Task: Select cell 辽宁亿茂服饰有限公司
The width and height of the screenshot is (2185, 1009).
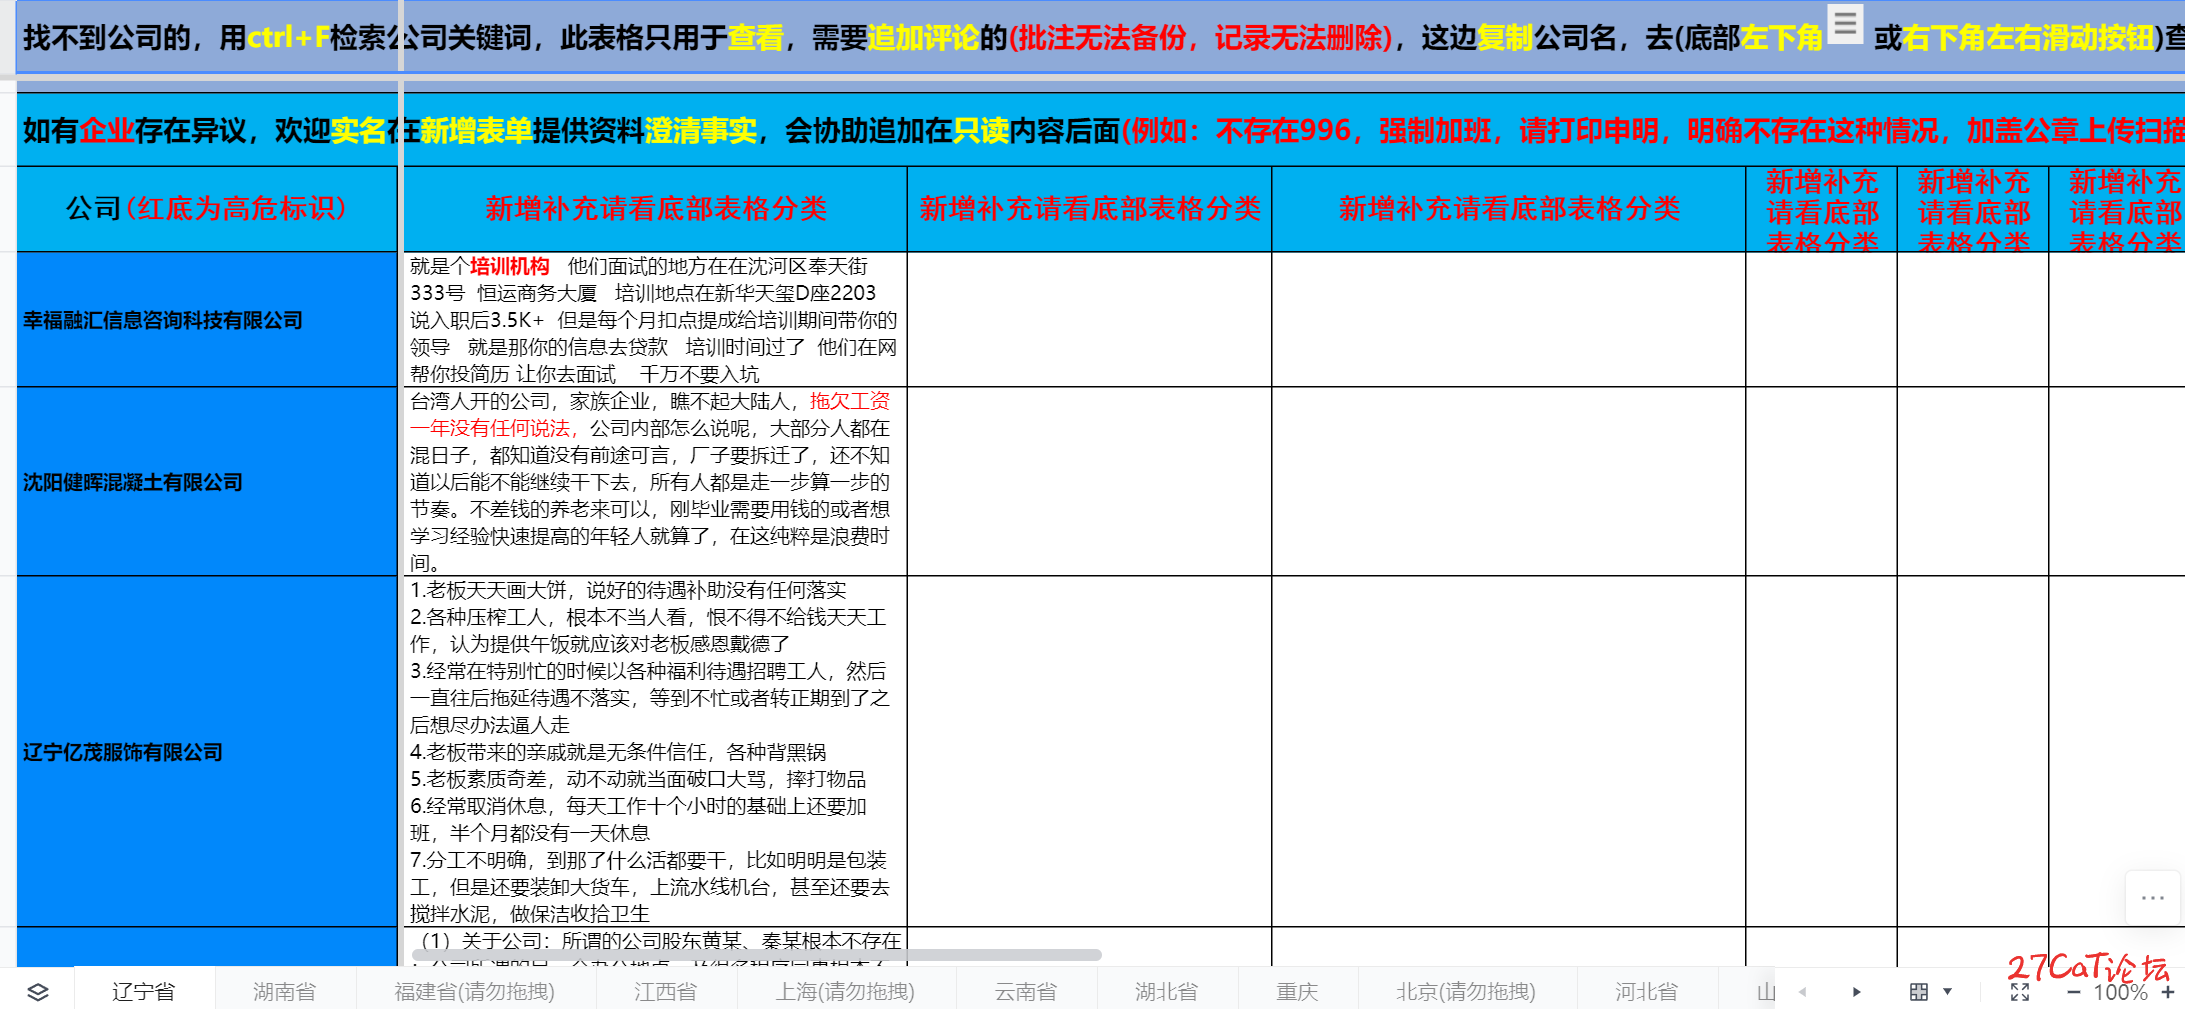Action: (x=207, y=752)
